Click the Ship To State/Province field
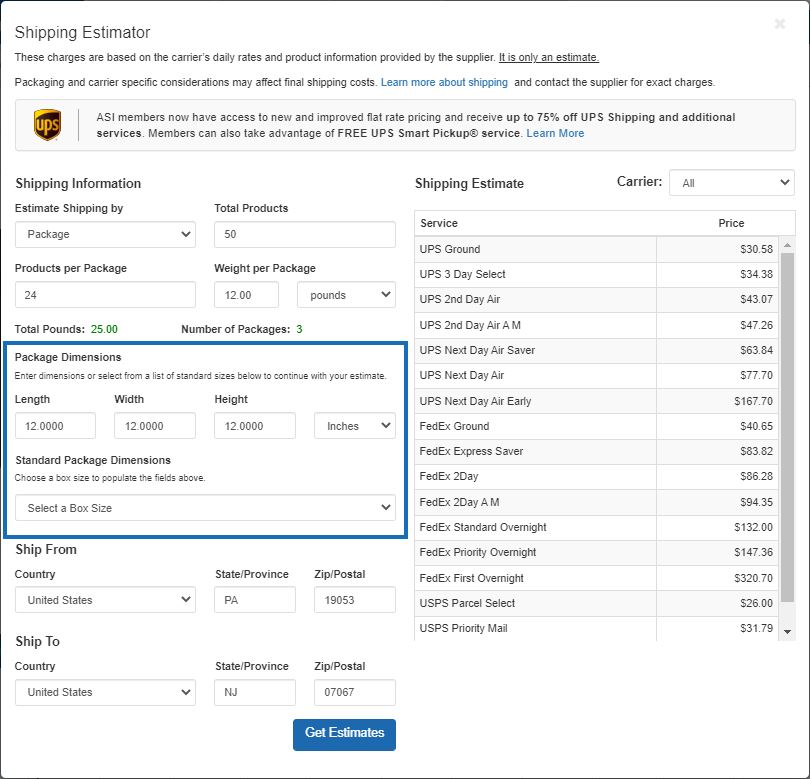 coord(255,692)
